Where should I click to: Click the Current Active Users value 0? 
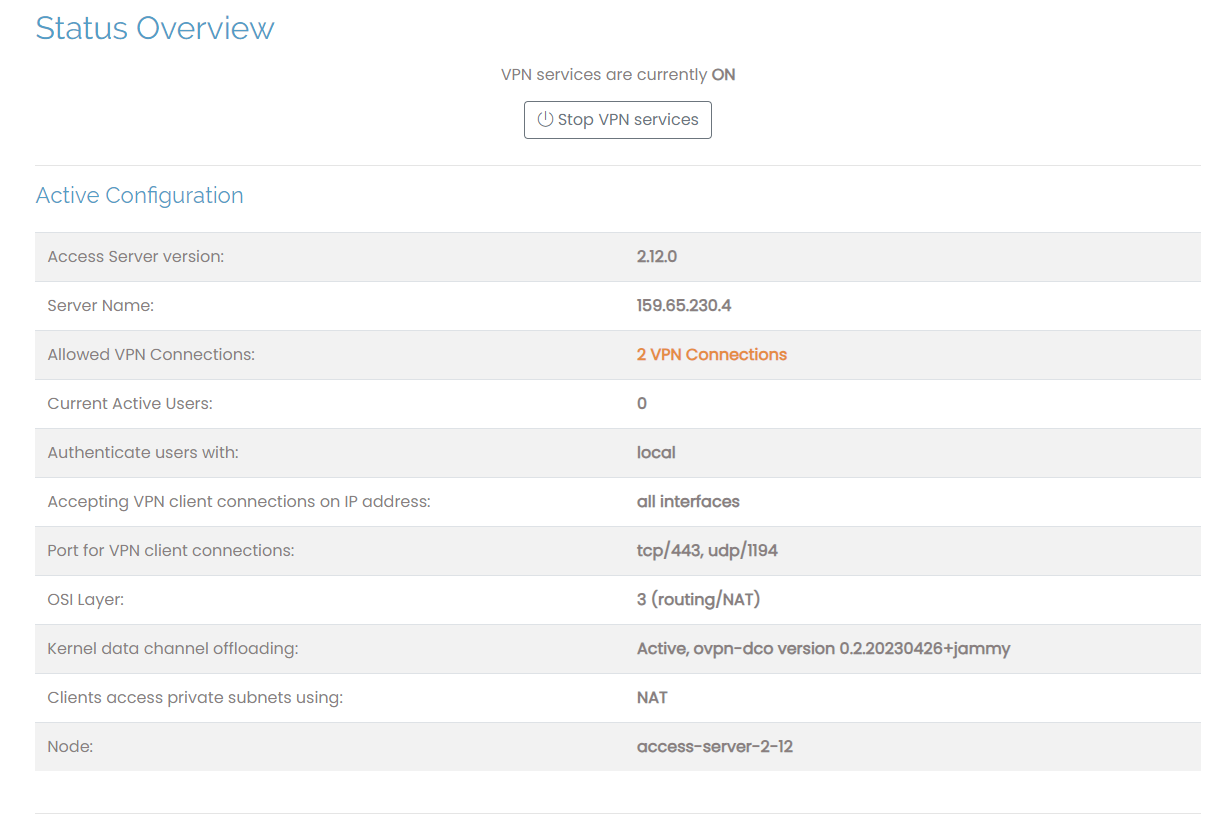(641, 403)
